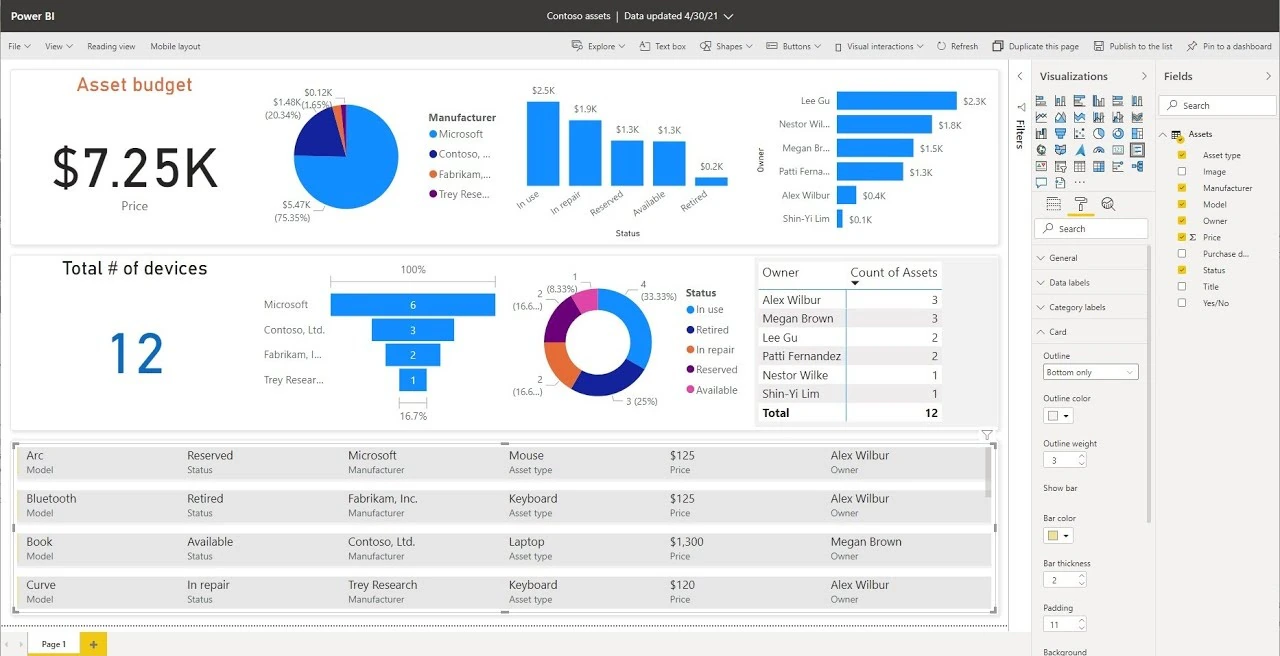Pick the matrix visualization icon
1280x656 pixels.
click(1099, 166)
